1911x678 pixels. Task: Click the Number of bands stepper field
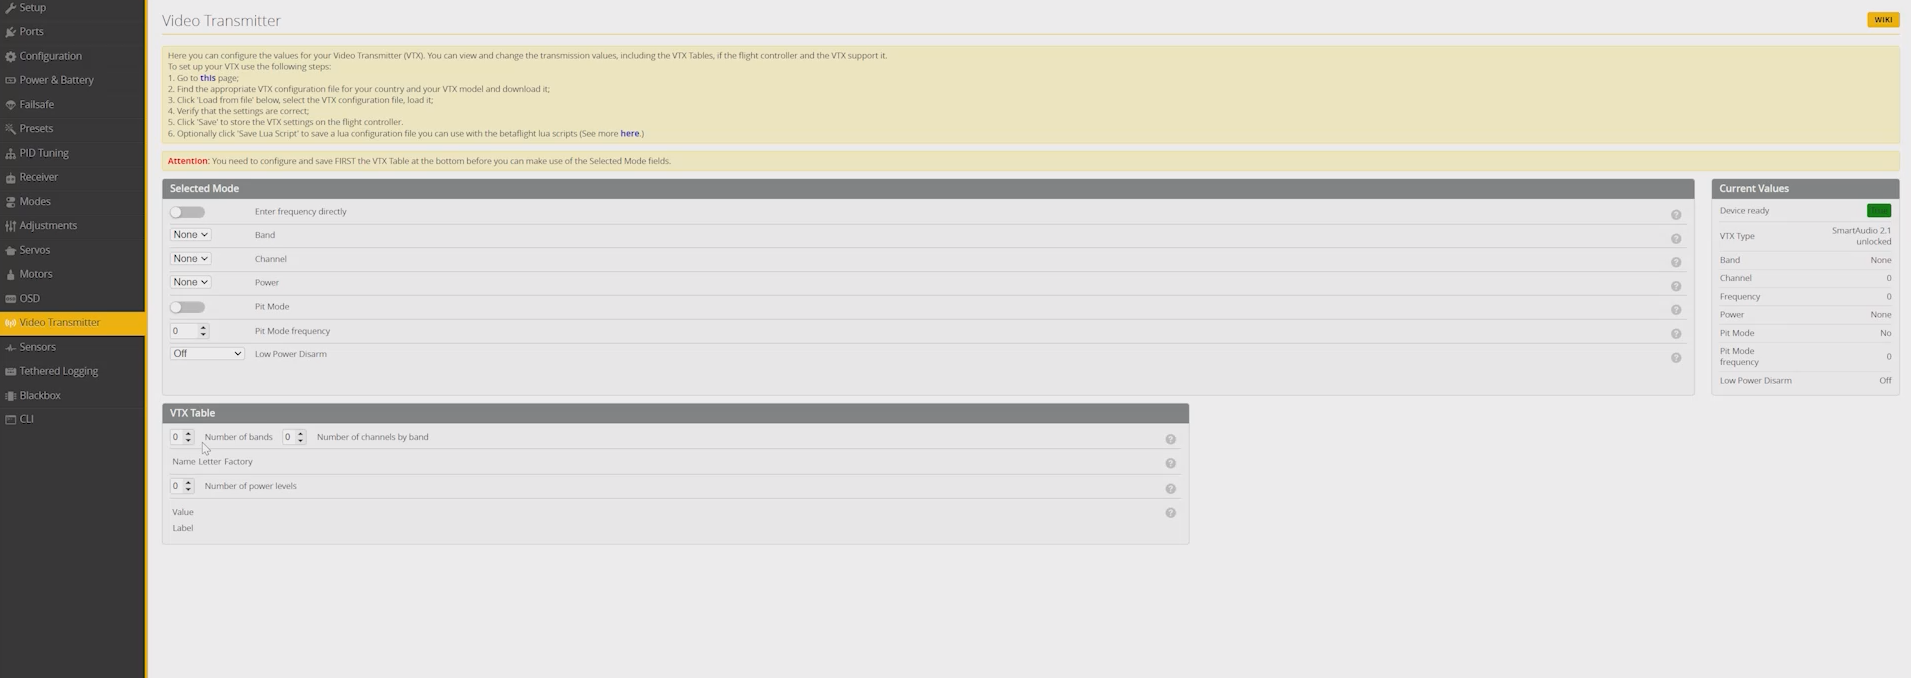(177, 437)
